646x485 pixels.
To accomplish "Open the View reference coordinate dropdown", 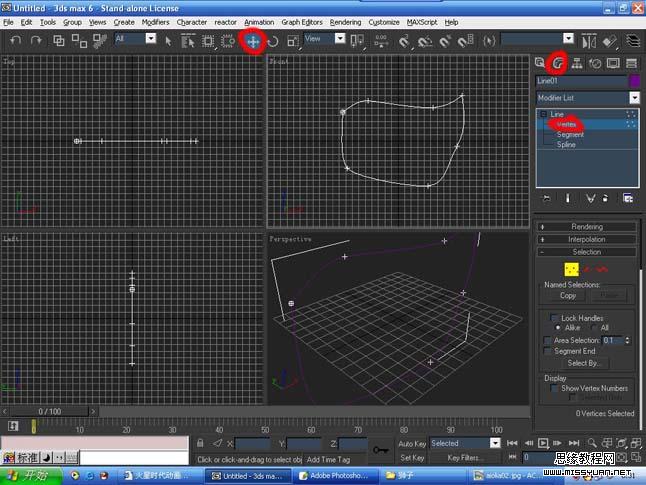I will click(340, 38).
